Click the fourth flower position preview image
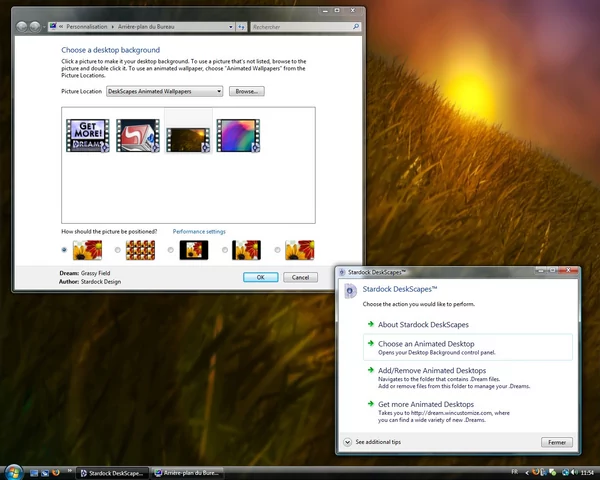Viewport: 600px width, 480px height. click(x=246, y=250)
